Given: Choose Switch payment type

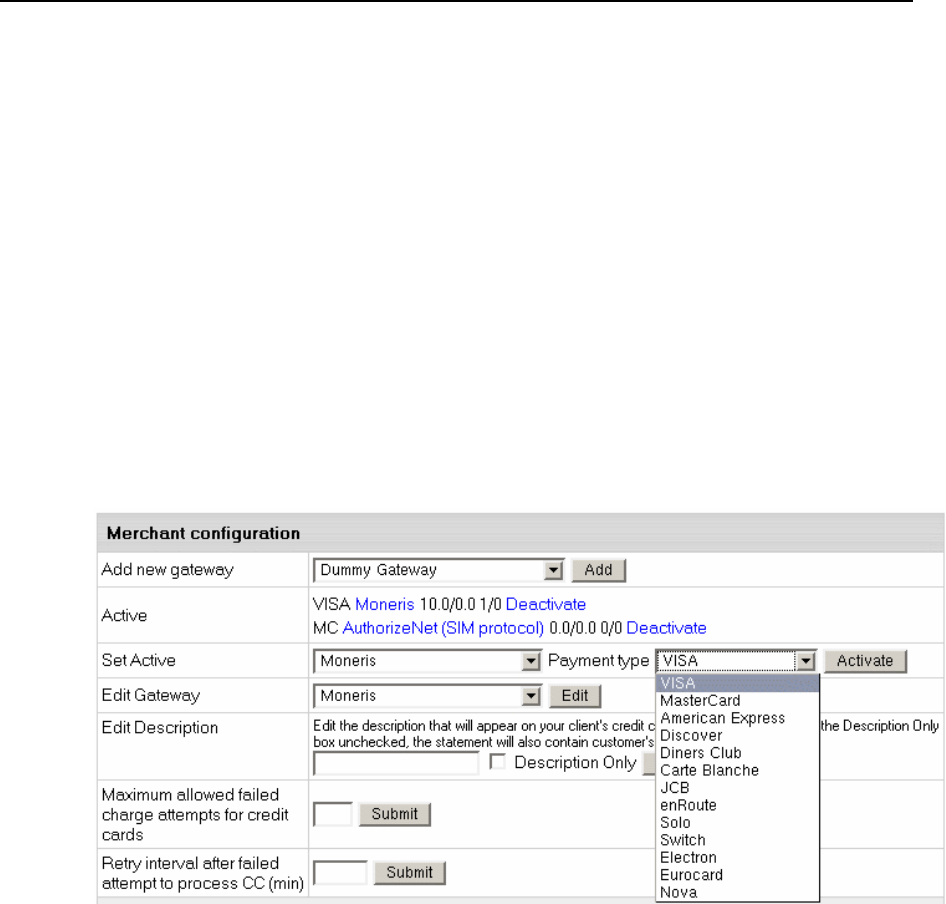Looking at the screenshot, I should (737, 840).
